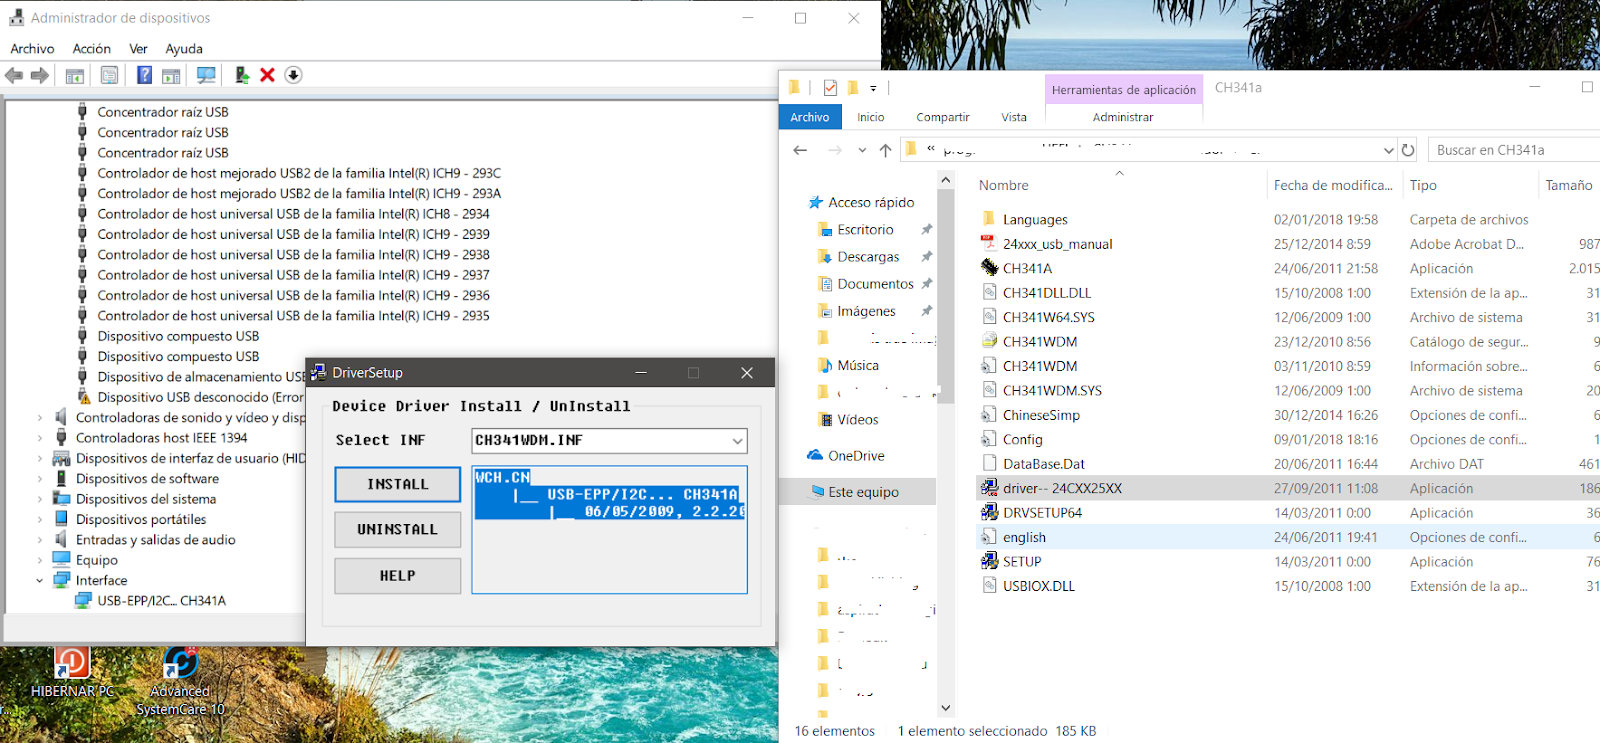Click the DRVSETUP64 application icon
The image size is (1600, 743).
(x=989, y=513)
